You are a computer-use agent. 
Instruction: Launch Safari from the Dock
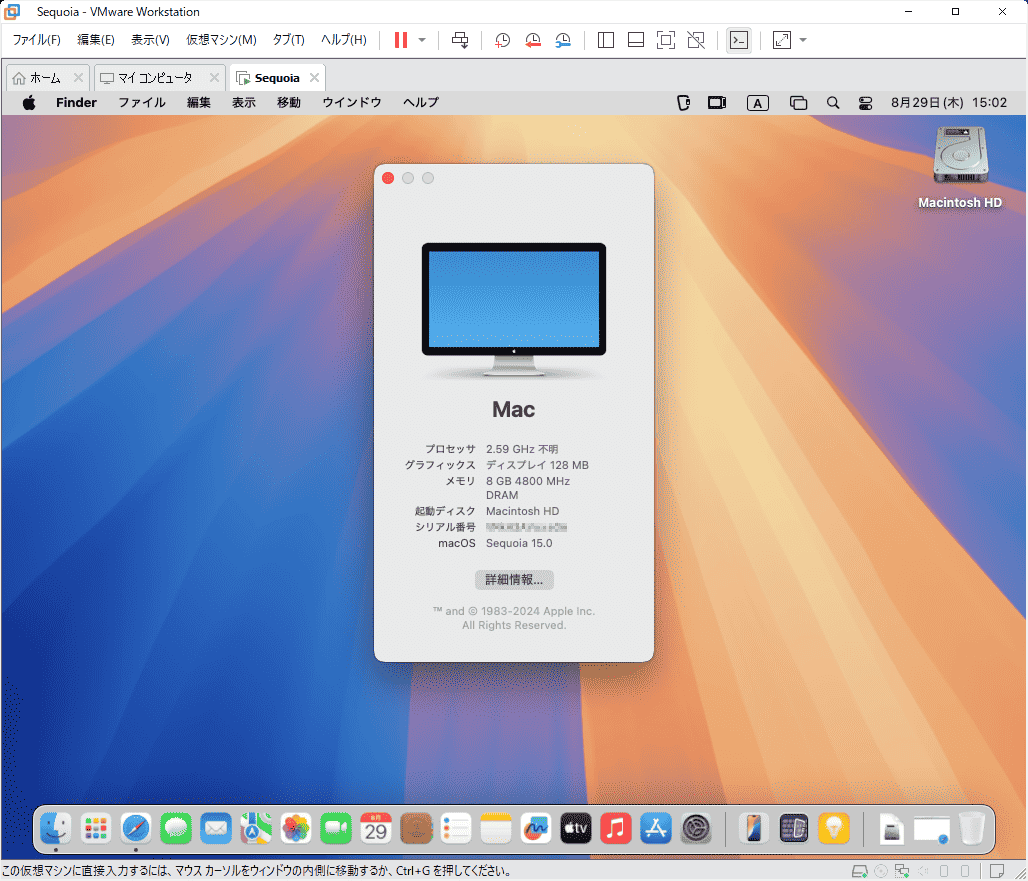click(x=136, y=829)
